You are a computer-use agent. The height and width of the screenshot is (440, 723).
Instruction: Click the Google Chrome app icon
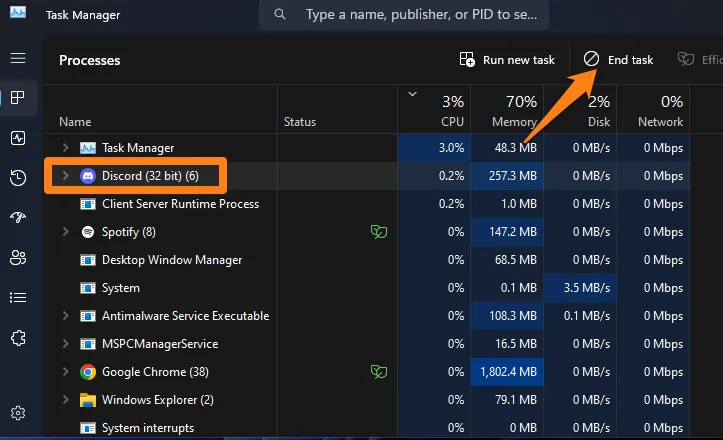point(88,372)
